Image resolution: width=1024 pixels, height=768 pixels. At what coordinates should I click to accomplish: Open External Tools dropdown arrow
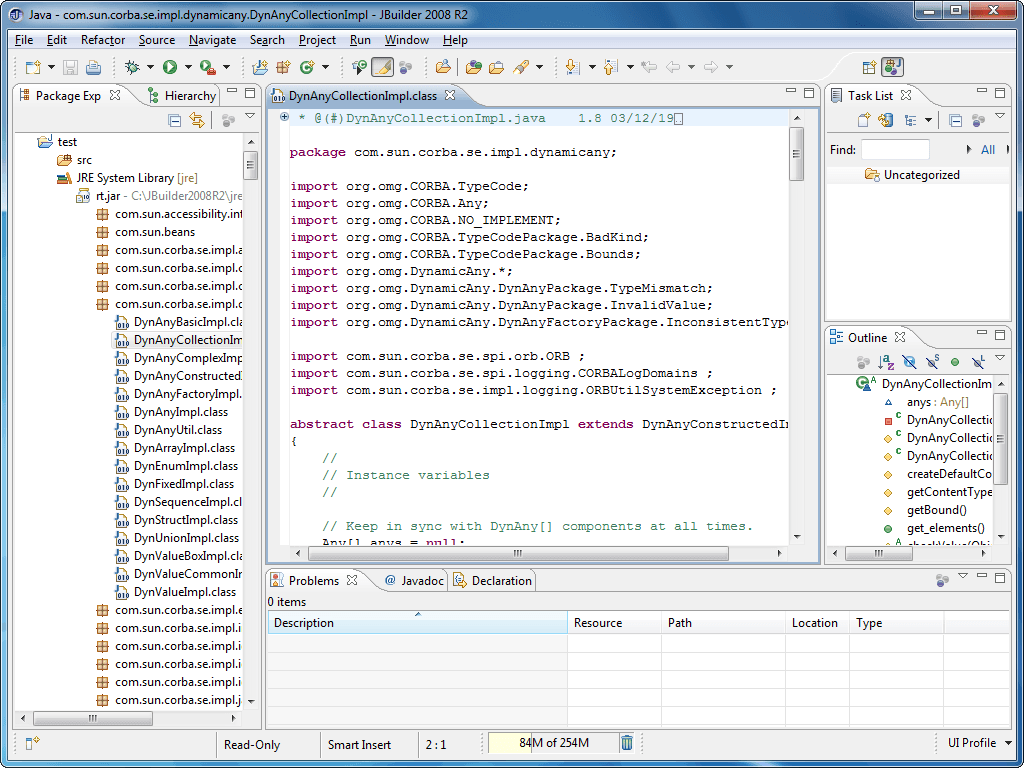pos(226,67)
